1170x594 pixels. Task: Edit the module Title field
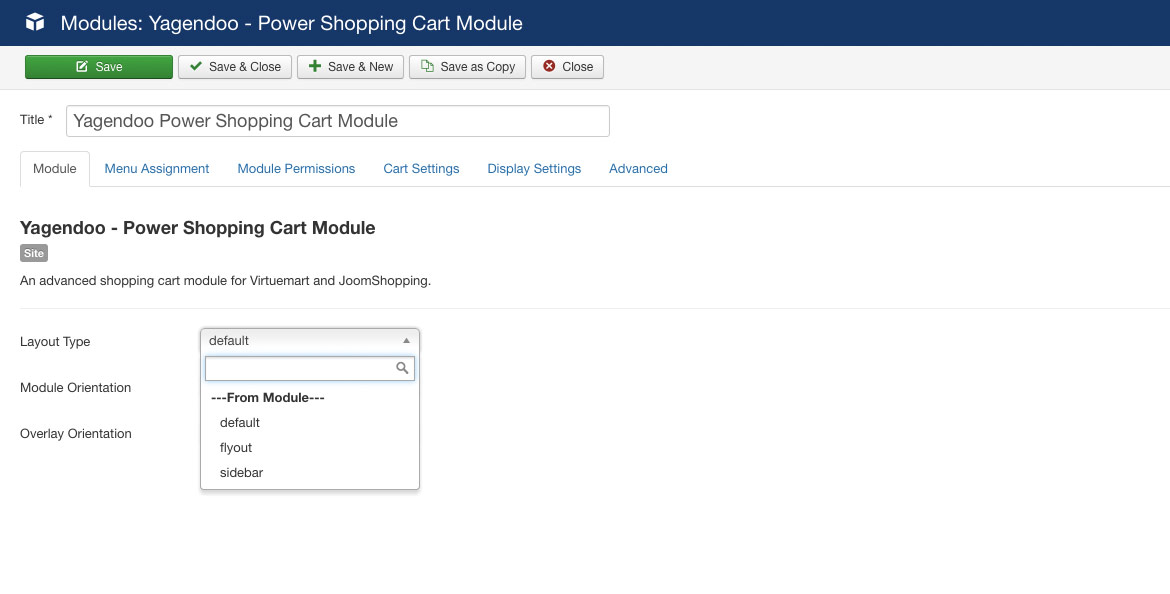click(x=338, y=121)
